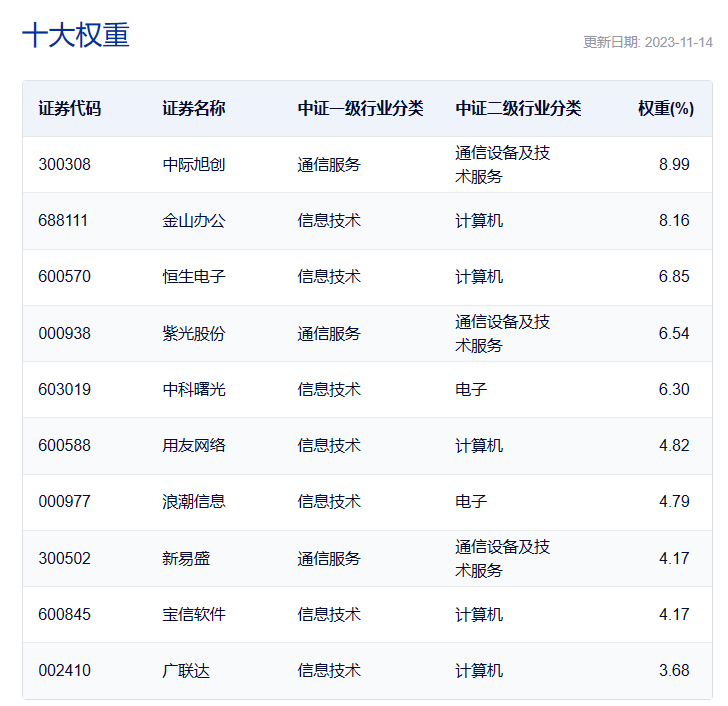728x706 pixels.
Task: Click stock code 300502
Action: pos(65,558)
